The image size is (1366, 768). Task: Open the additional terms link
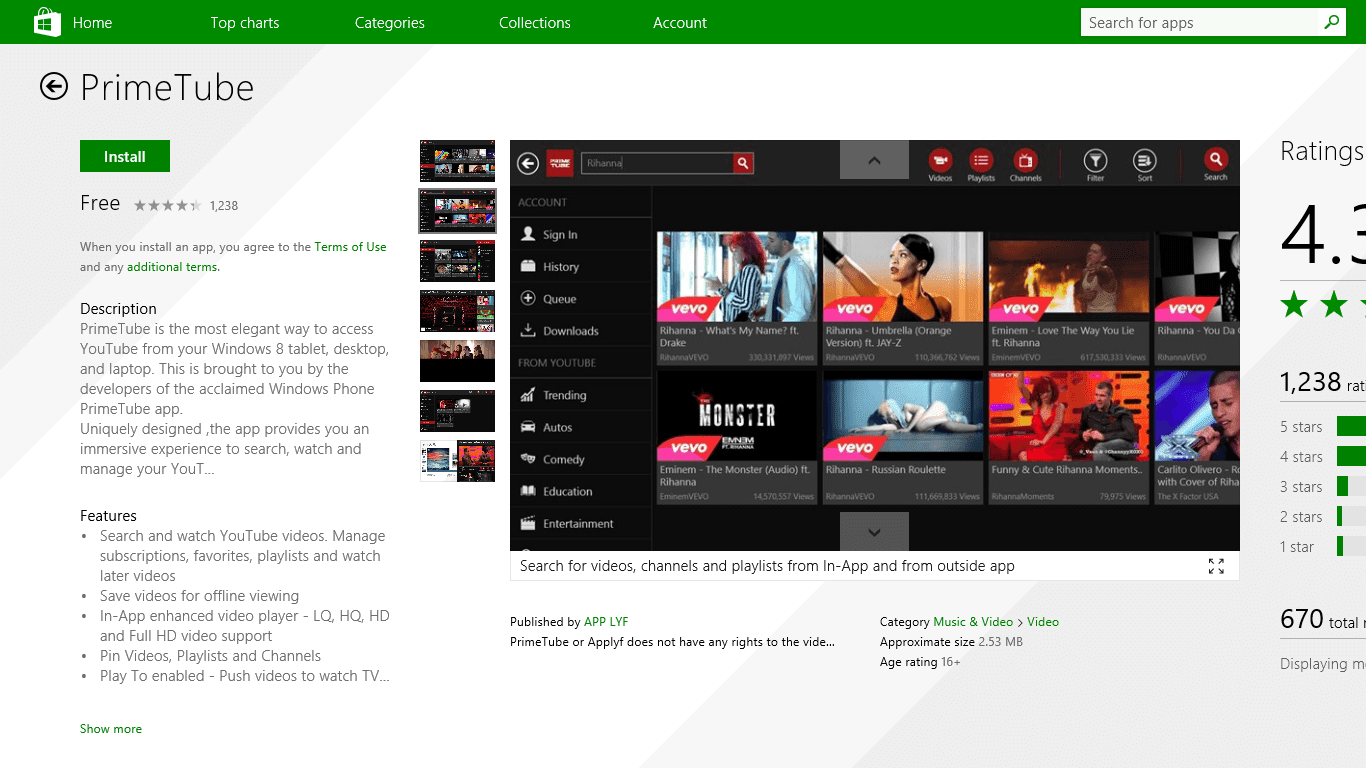[173, 267]
